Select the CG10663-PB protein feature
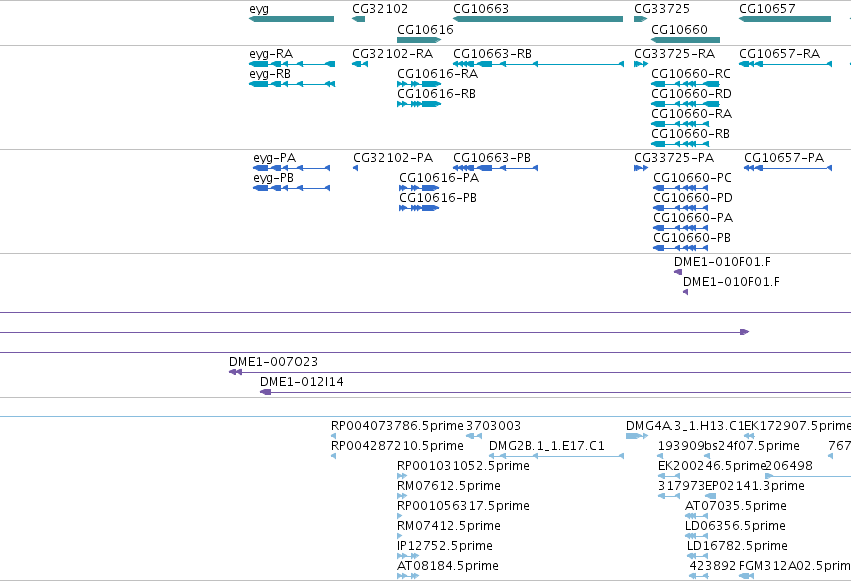This screenshot has height=581, width=851. click(x=496, y=168)
